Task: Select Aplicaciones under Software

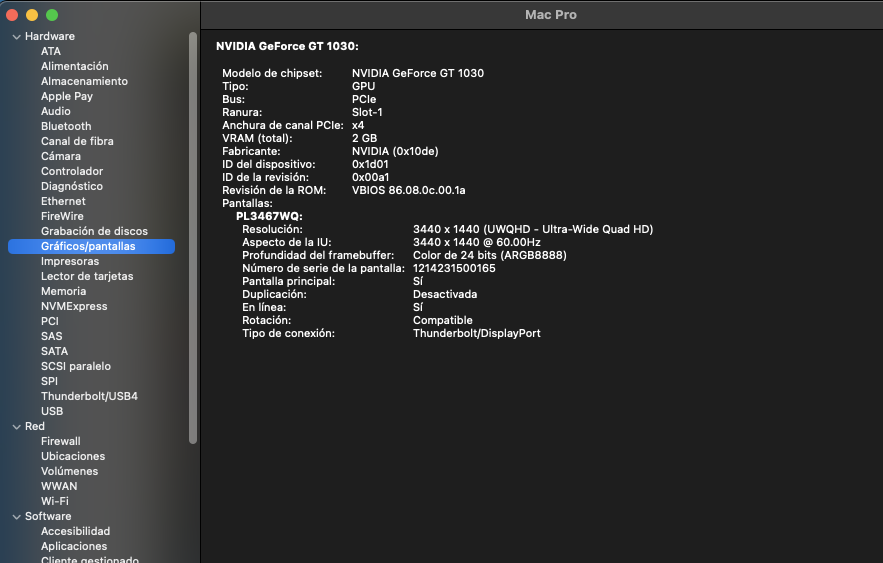Action: click(x=74, y=547)
